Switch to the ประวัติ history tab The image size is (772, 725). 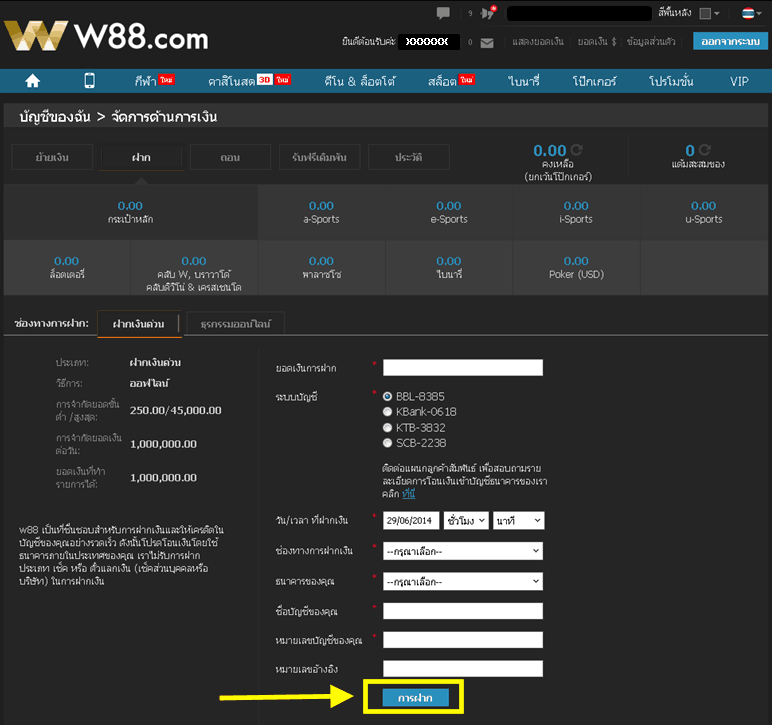pos(409,158)
